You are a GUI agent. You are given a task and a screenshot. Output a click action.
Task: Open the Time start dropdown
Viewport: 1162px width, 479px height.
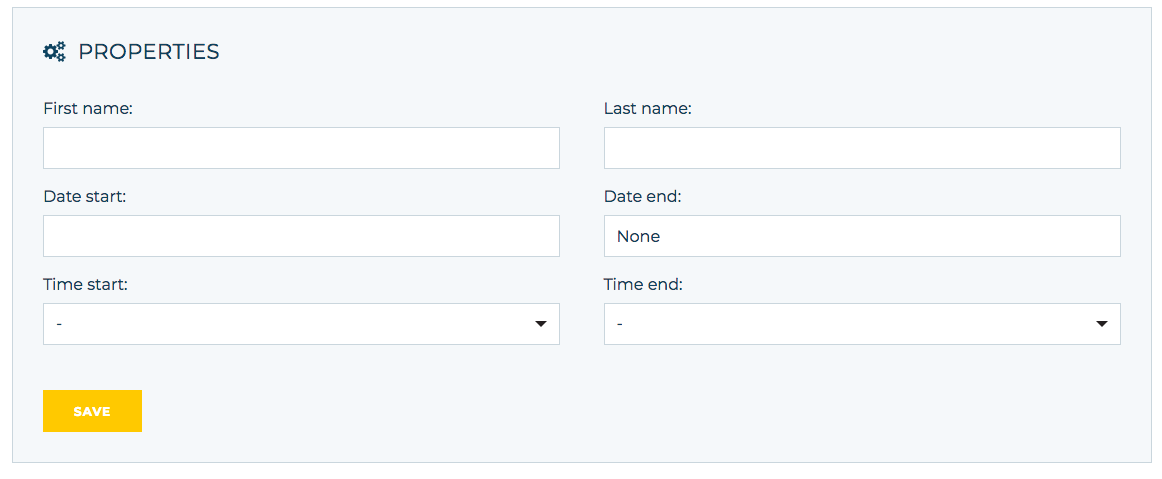[301, 324]
